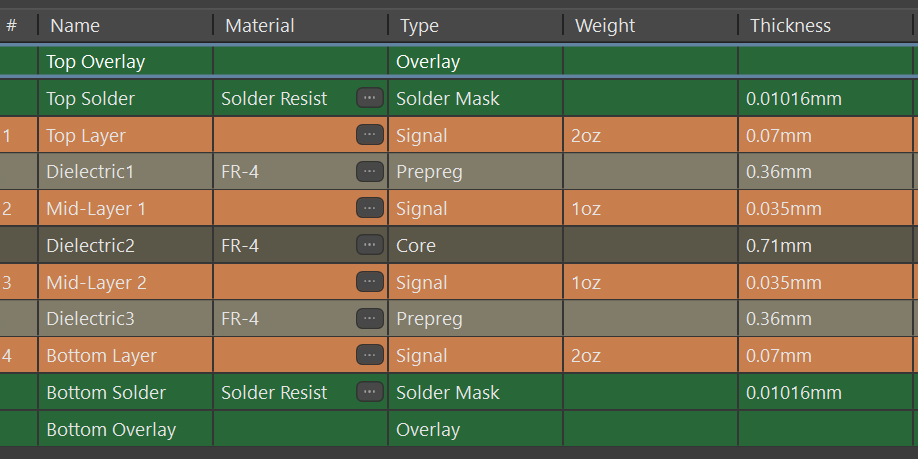Click the Bottom Overlay layer name
The image size is (918, 459).
click(111, 429)
